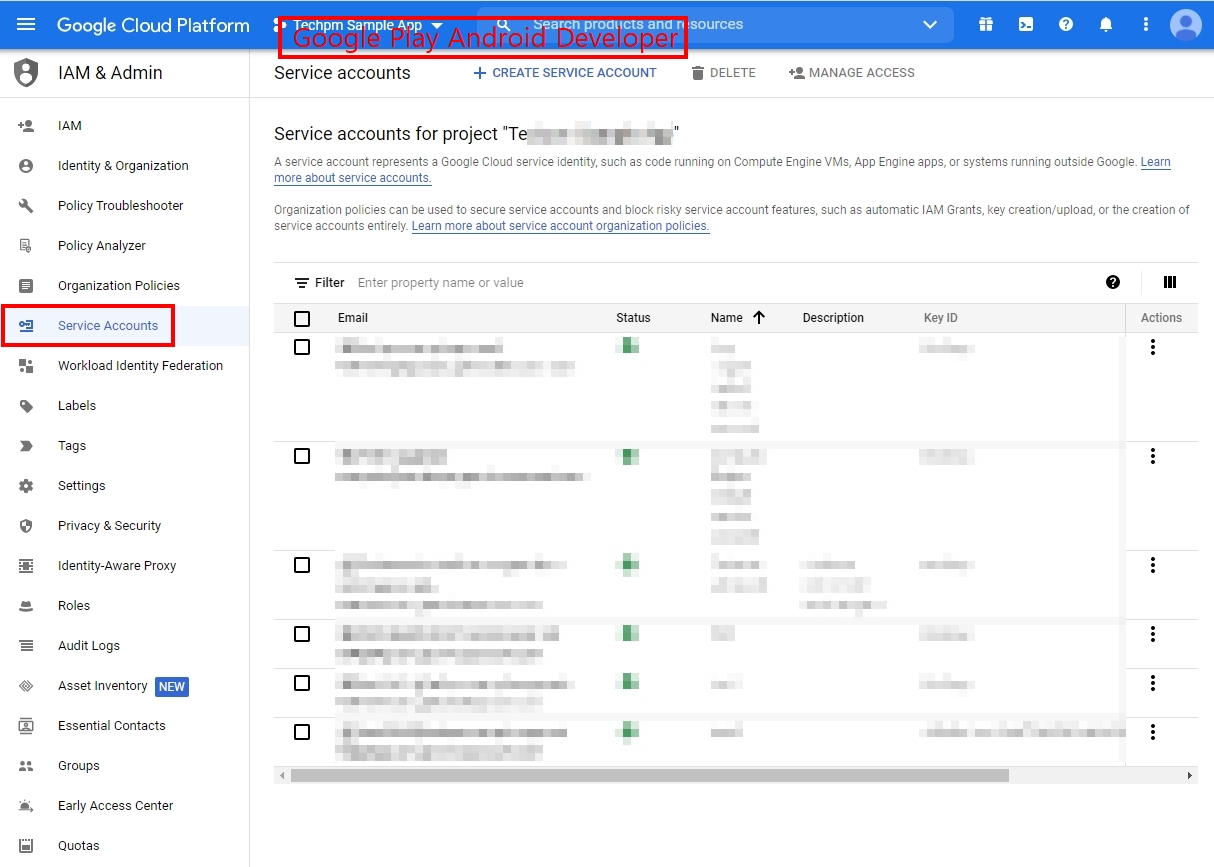Show notifications bell
Screen dimensions: 1214x867
pos(1106,24)
